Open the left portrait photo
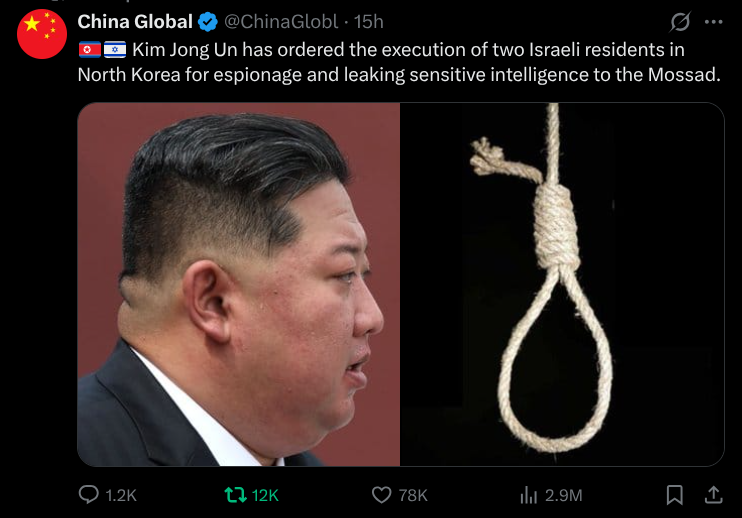742x518 pixels. pos(239,284)
